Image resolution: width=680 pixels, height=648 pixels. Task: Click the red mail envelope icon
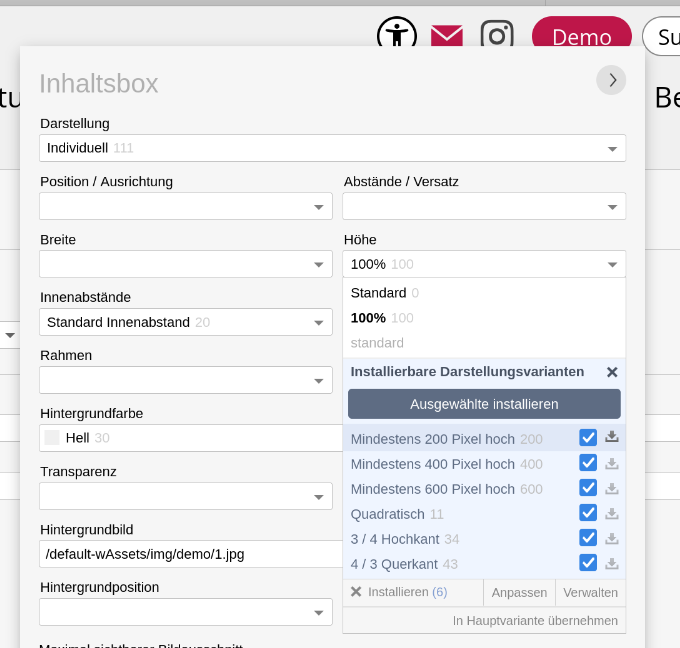(446, 36)
